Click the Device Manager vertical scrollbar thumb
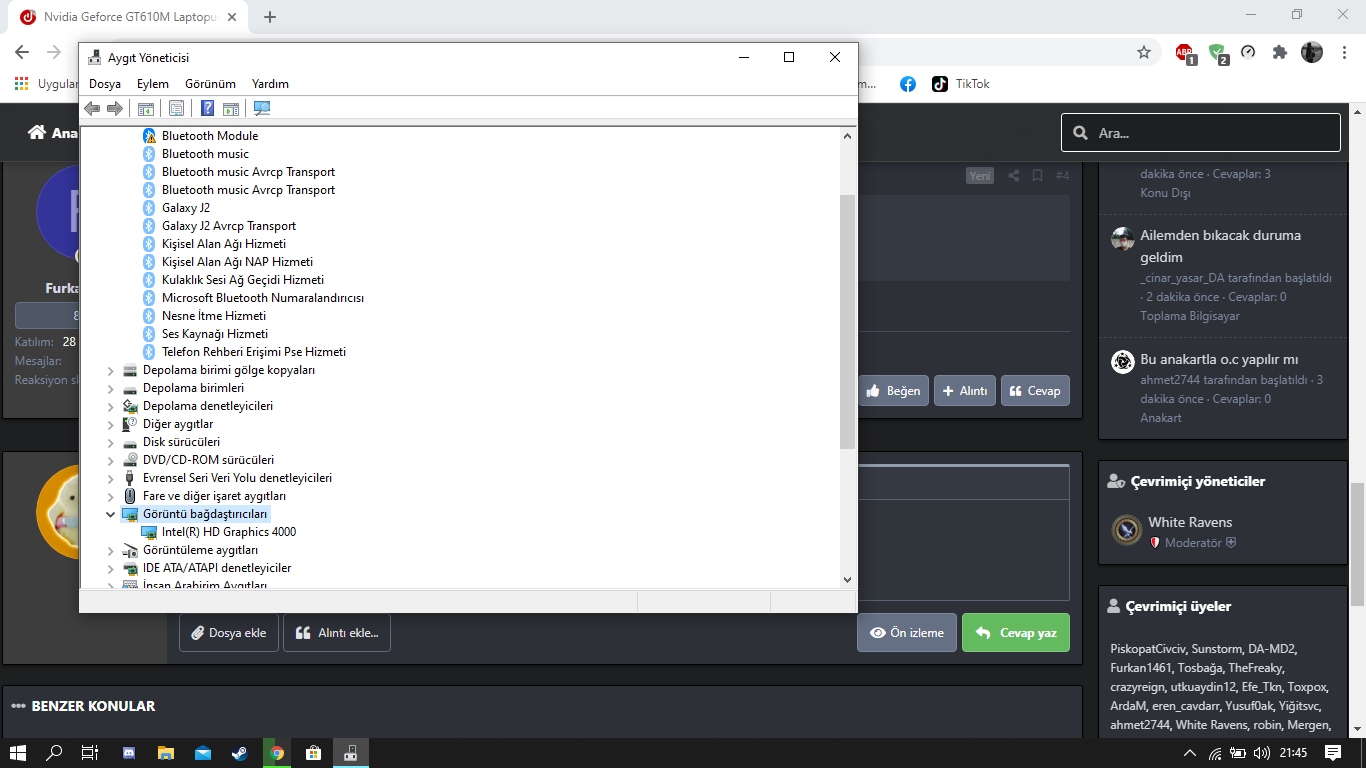This screenshot has height=768, width=1366. click(847, 322)
